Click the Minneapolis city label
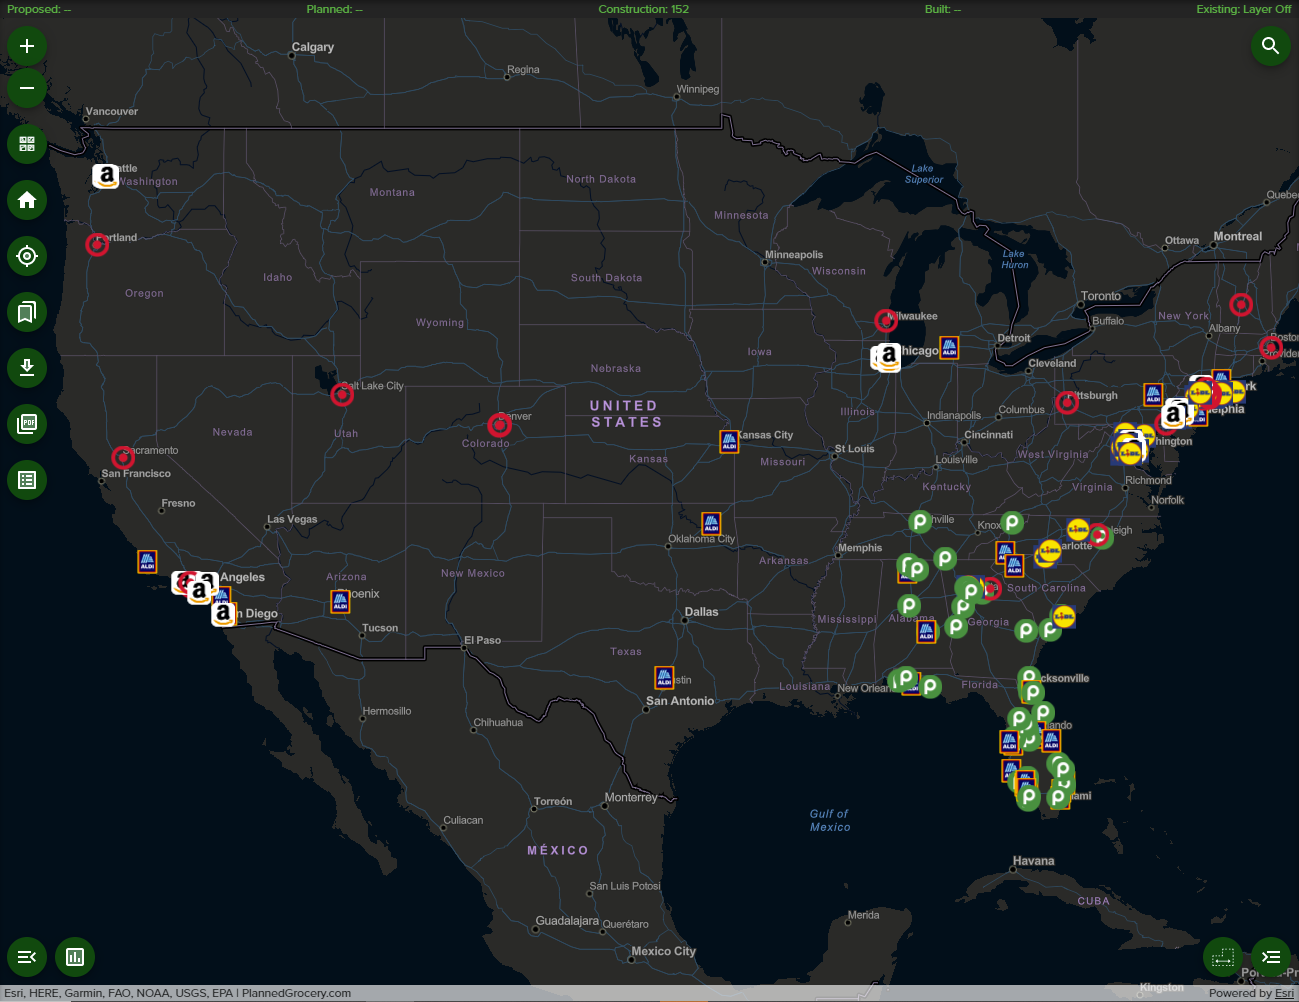Image resolution: width=1299 pixels, height=1002 pixels. point(794,255)
